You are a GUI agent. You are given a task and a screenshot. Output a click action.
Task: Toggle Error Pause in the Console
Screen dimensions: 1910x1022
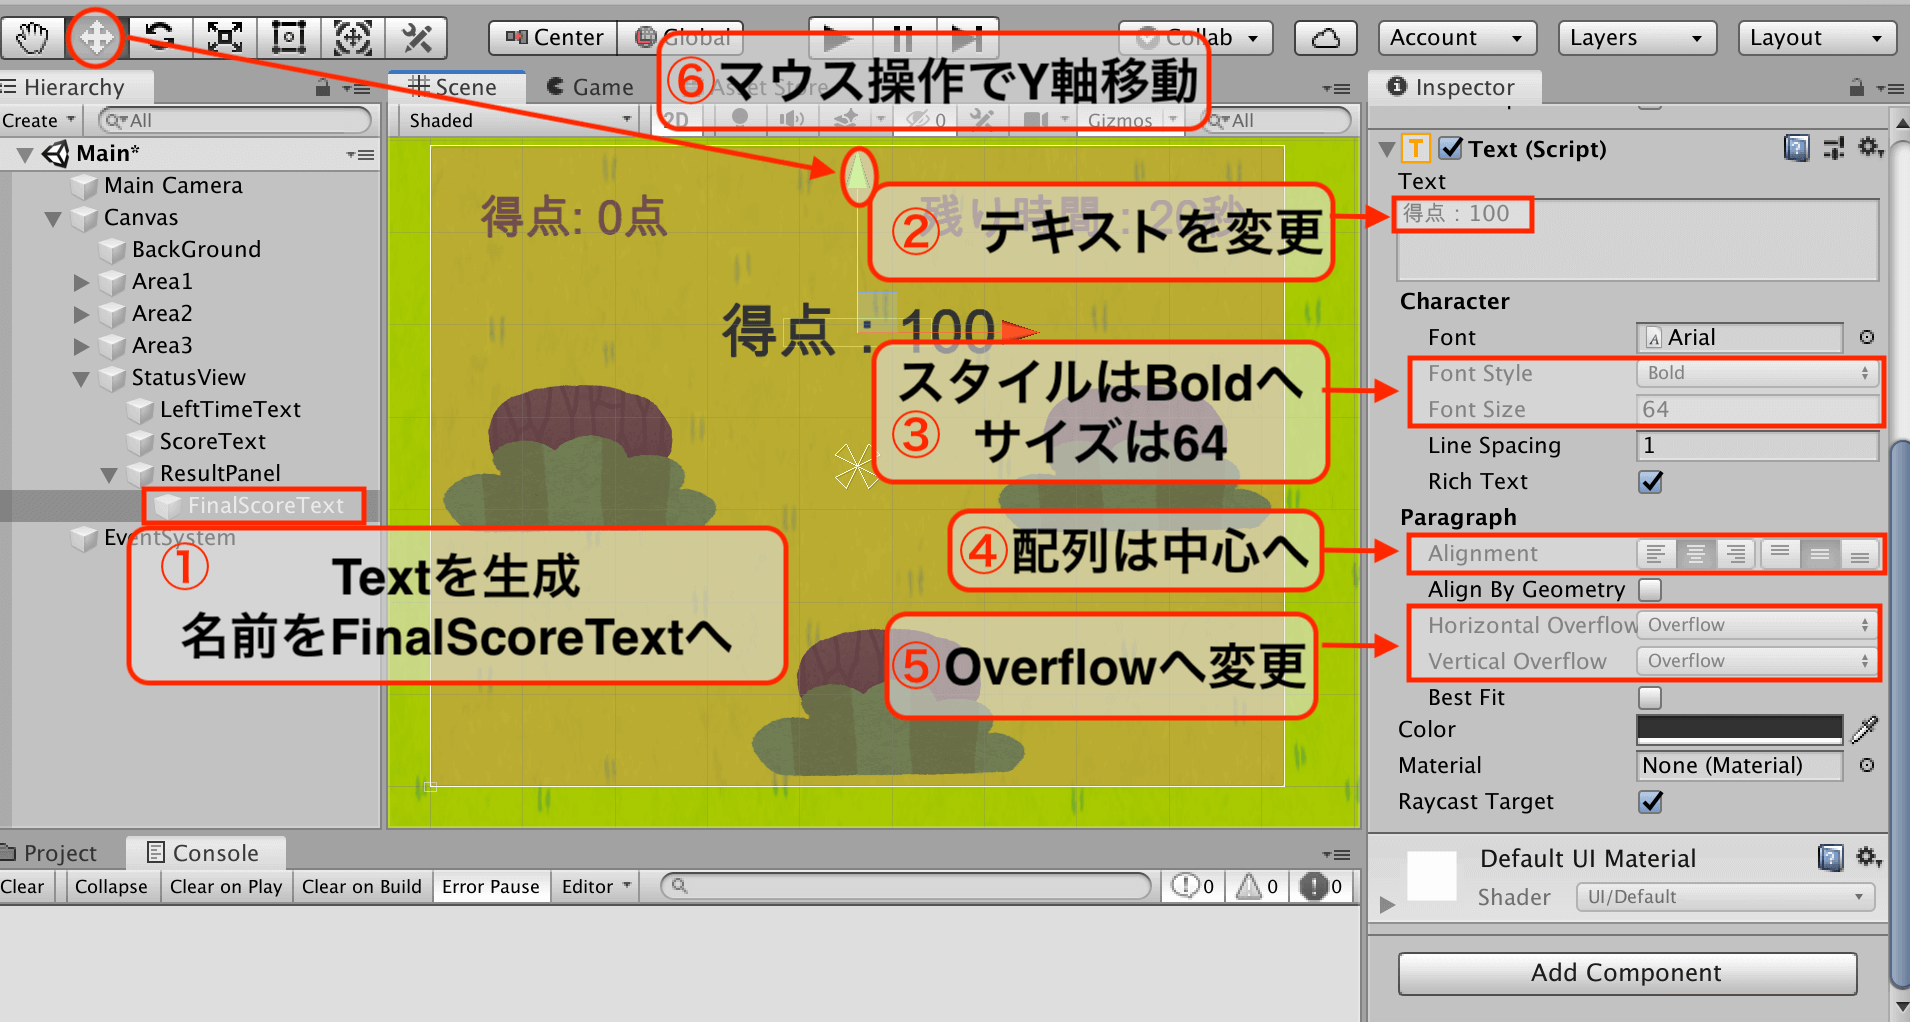point(491,887)
